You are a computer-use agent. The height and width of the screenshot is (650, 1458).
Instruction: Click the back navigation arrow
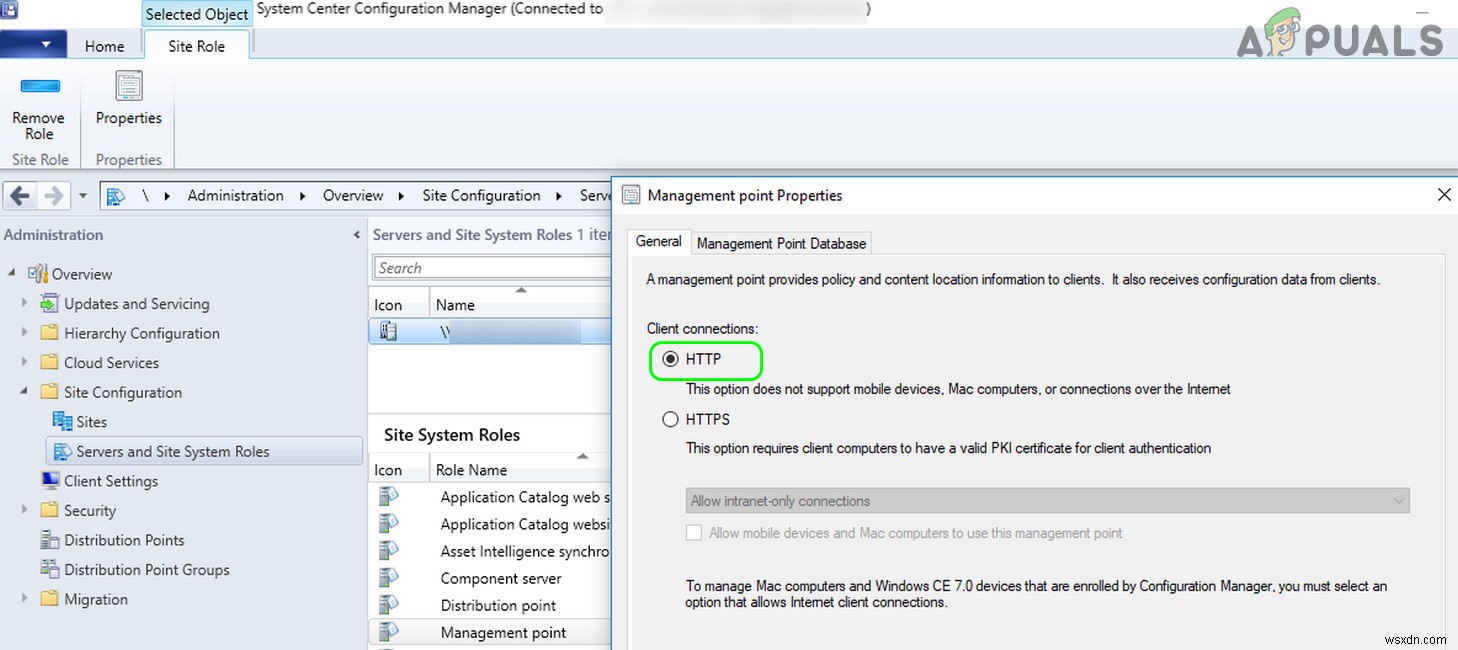click(18, 195)
